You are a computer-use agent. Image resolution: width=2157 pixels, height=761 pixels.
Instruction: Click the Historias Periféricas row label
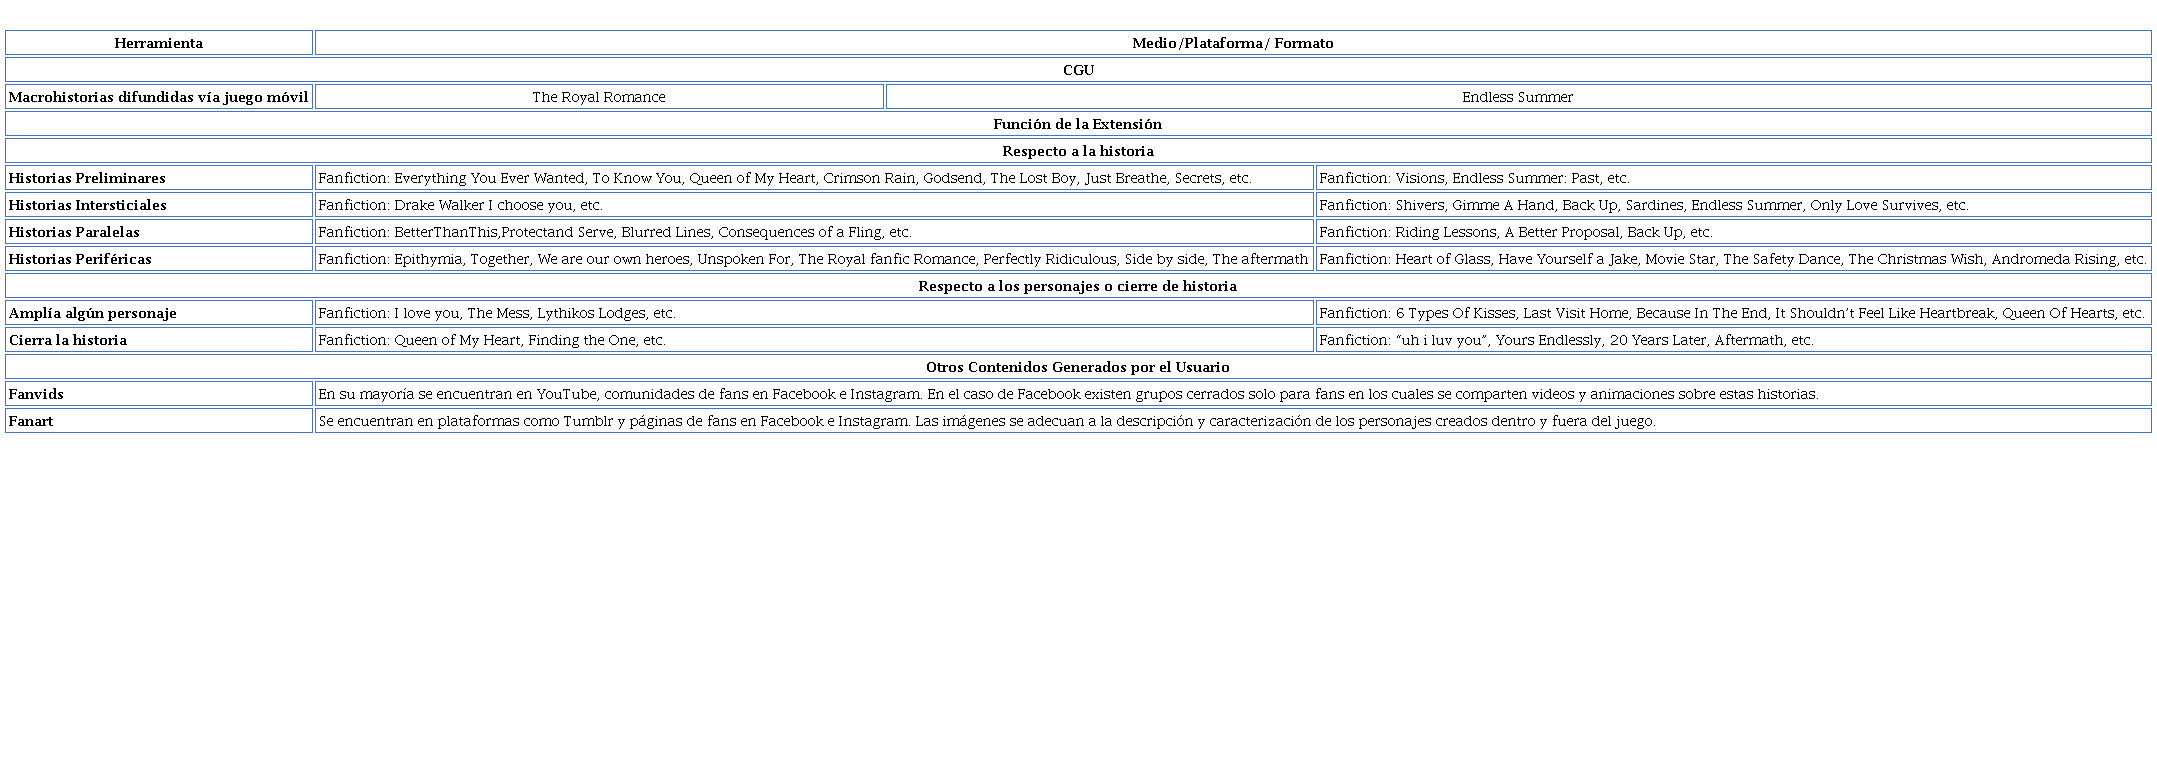tap(80, 259)
